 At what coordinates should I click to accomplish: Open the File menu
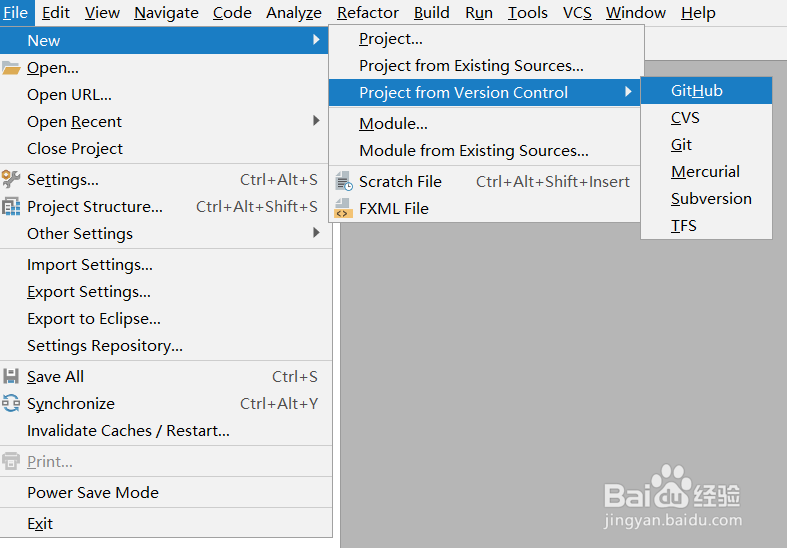(x=17, y=13)
